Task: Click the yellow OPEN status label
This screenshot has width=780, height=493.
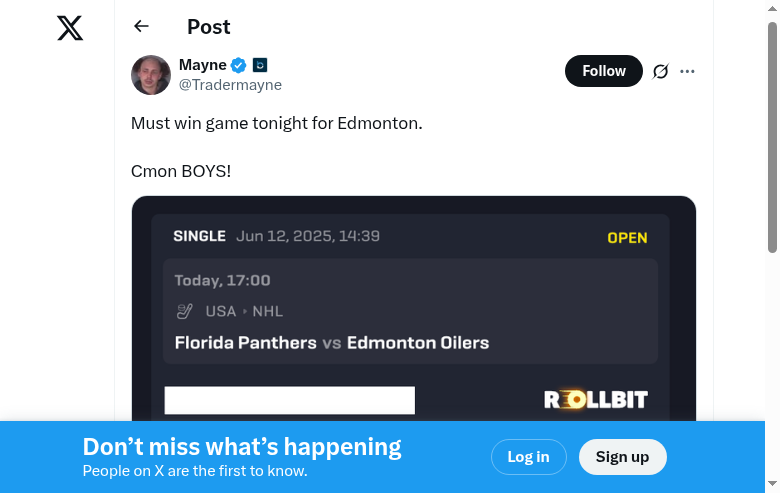Action: coord(627,238)
